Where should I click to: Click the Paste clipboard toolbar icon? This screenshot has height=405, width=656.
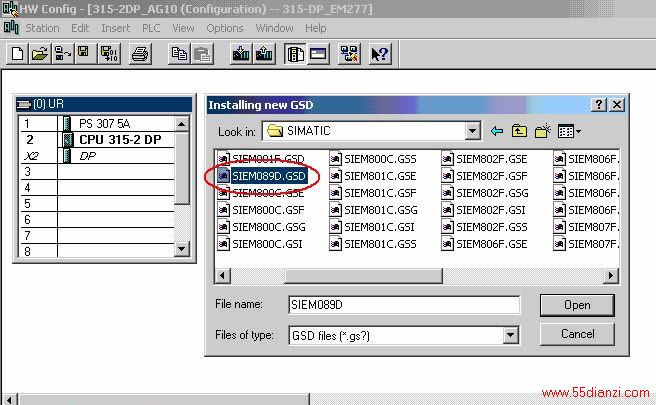(202, 54)
